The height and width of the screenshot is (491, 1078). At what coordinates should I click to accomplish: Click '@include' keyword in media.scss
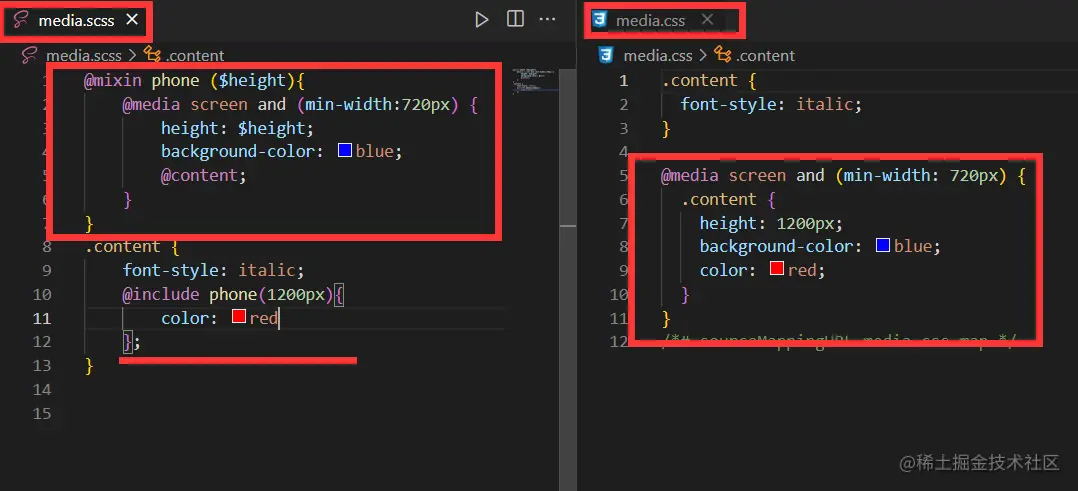[161, 294]
